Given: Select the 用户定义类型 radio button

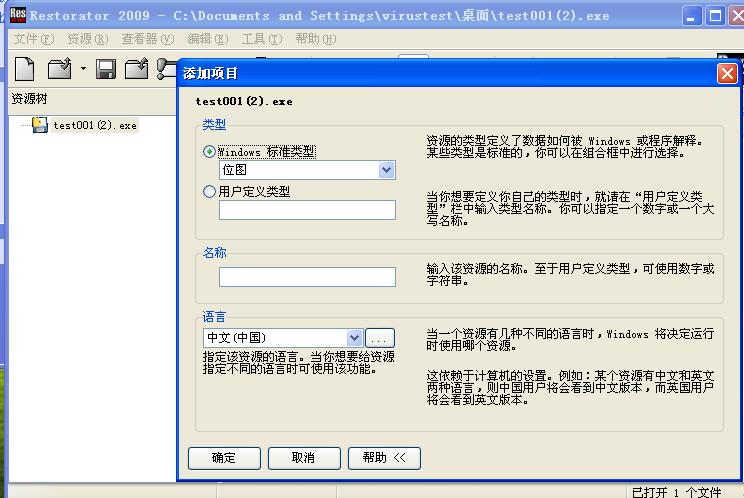Looking at the screenshot, I should [x=209, y=192].
